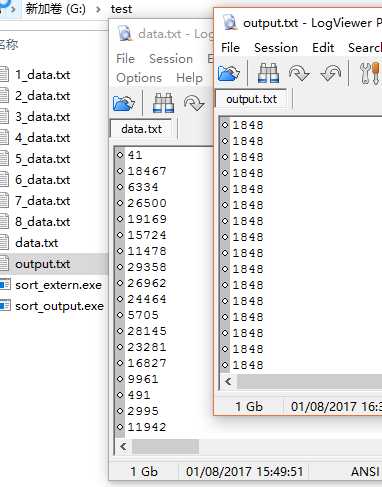Click scroll-left arrow in output.txt window
Screen dimensions: 382x487
pos(228,381)
